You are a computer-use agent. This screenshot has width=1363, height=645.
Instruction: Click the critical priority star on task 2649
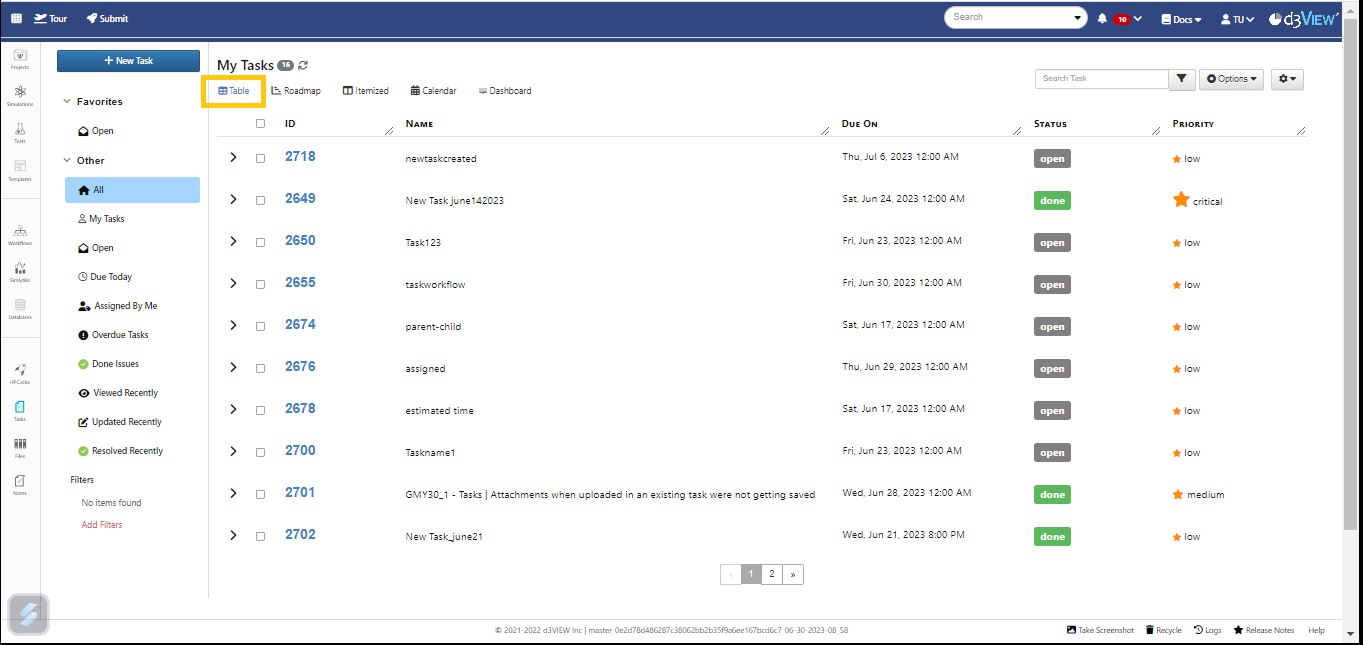pos(1181,200)
